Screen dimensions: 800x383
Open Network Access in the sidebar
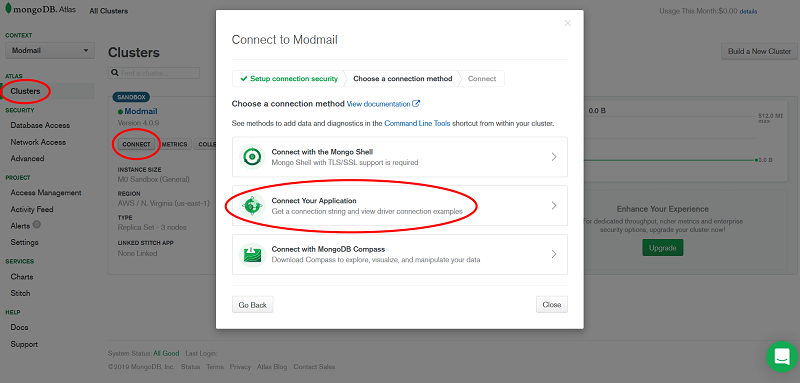[38, 142]
